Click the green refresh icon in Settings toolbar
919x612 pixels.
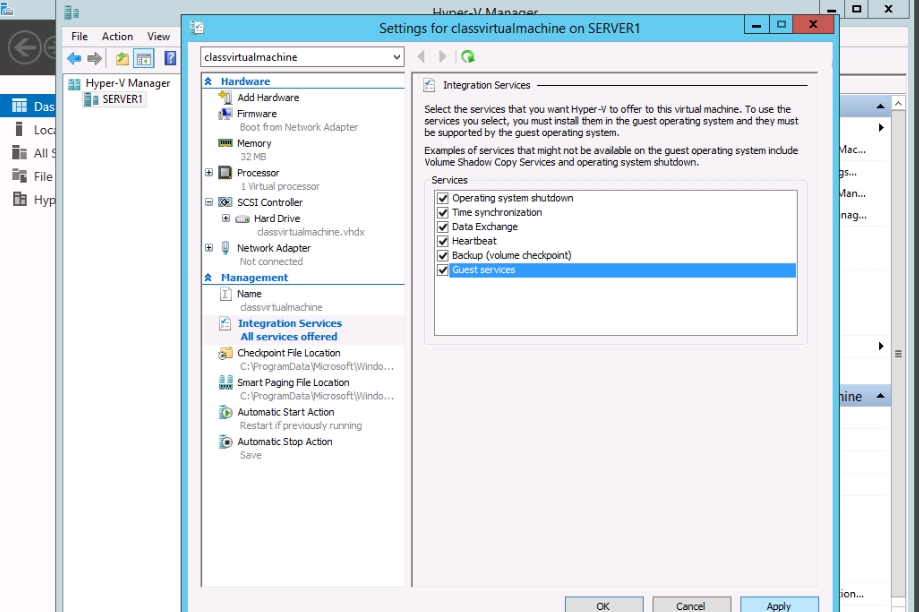[x=468, y=57]
